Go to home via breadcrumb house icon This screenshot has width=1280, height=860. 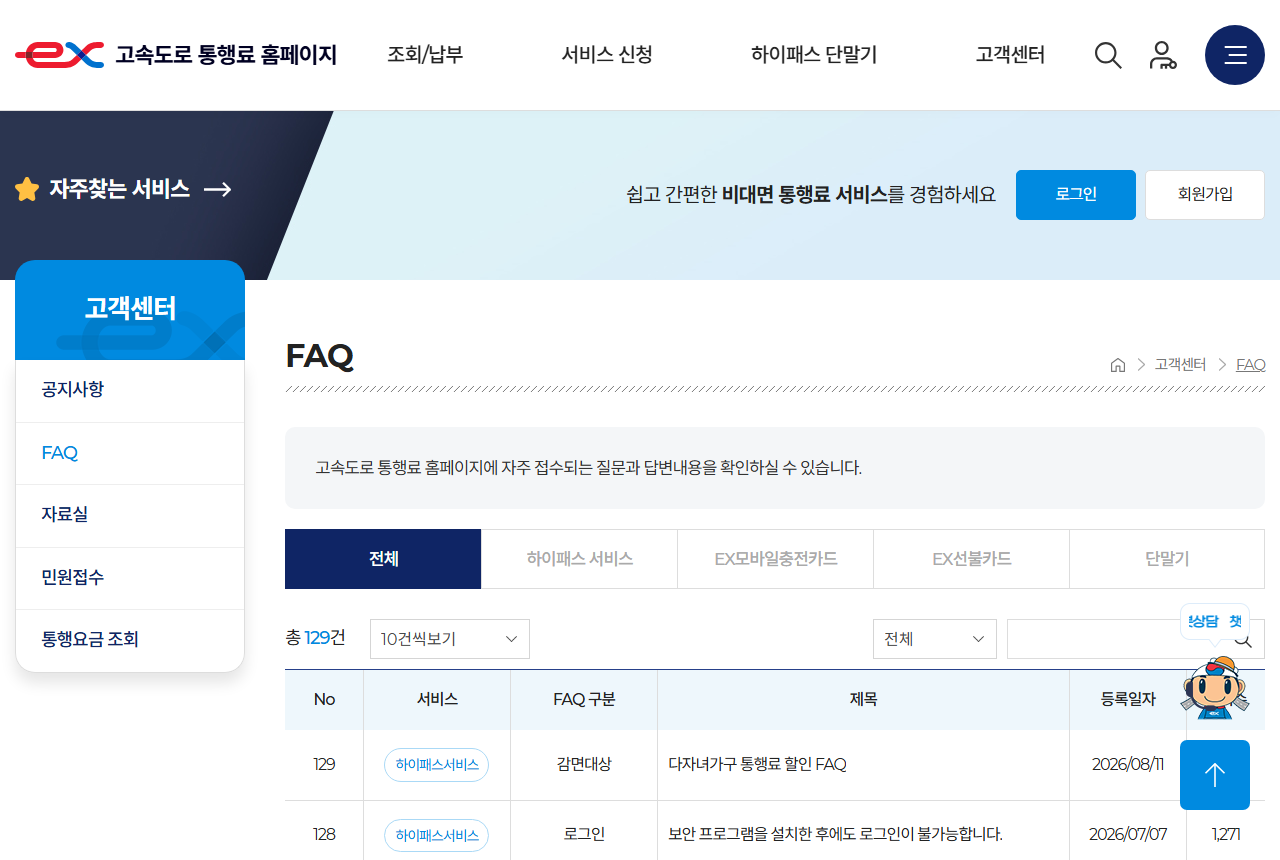tap(1118, 365)
